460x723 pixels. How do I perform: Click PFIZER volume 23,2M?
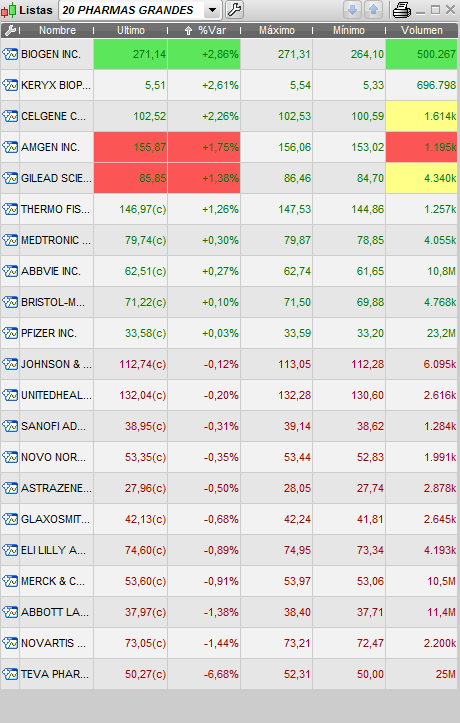[441, 333]
